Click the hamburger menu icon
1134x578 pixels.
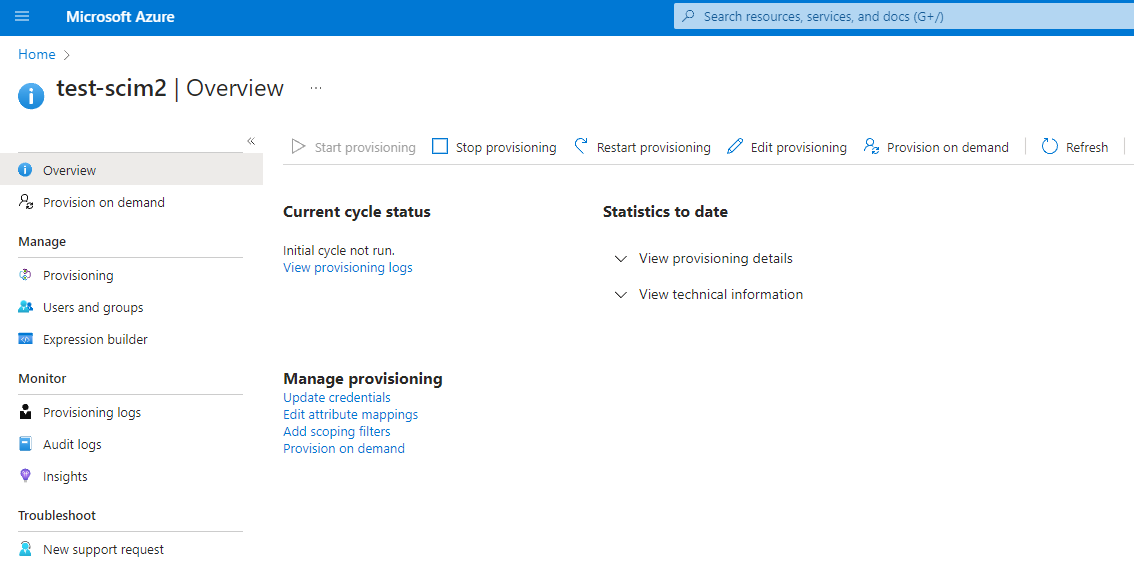(22, 16)
